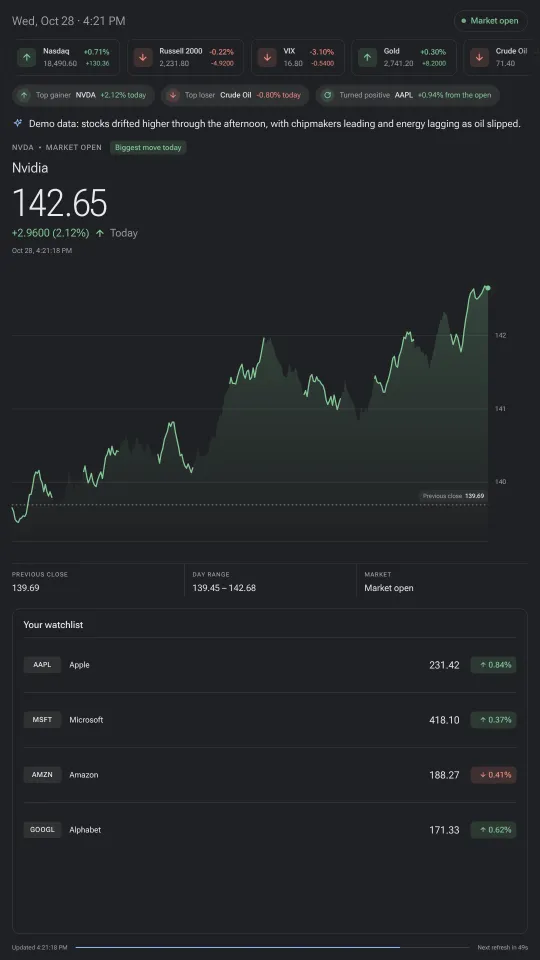
Task: Click the Next refresh countdown text
Action: (x=503, y=948)
